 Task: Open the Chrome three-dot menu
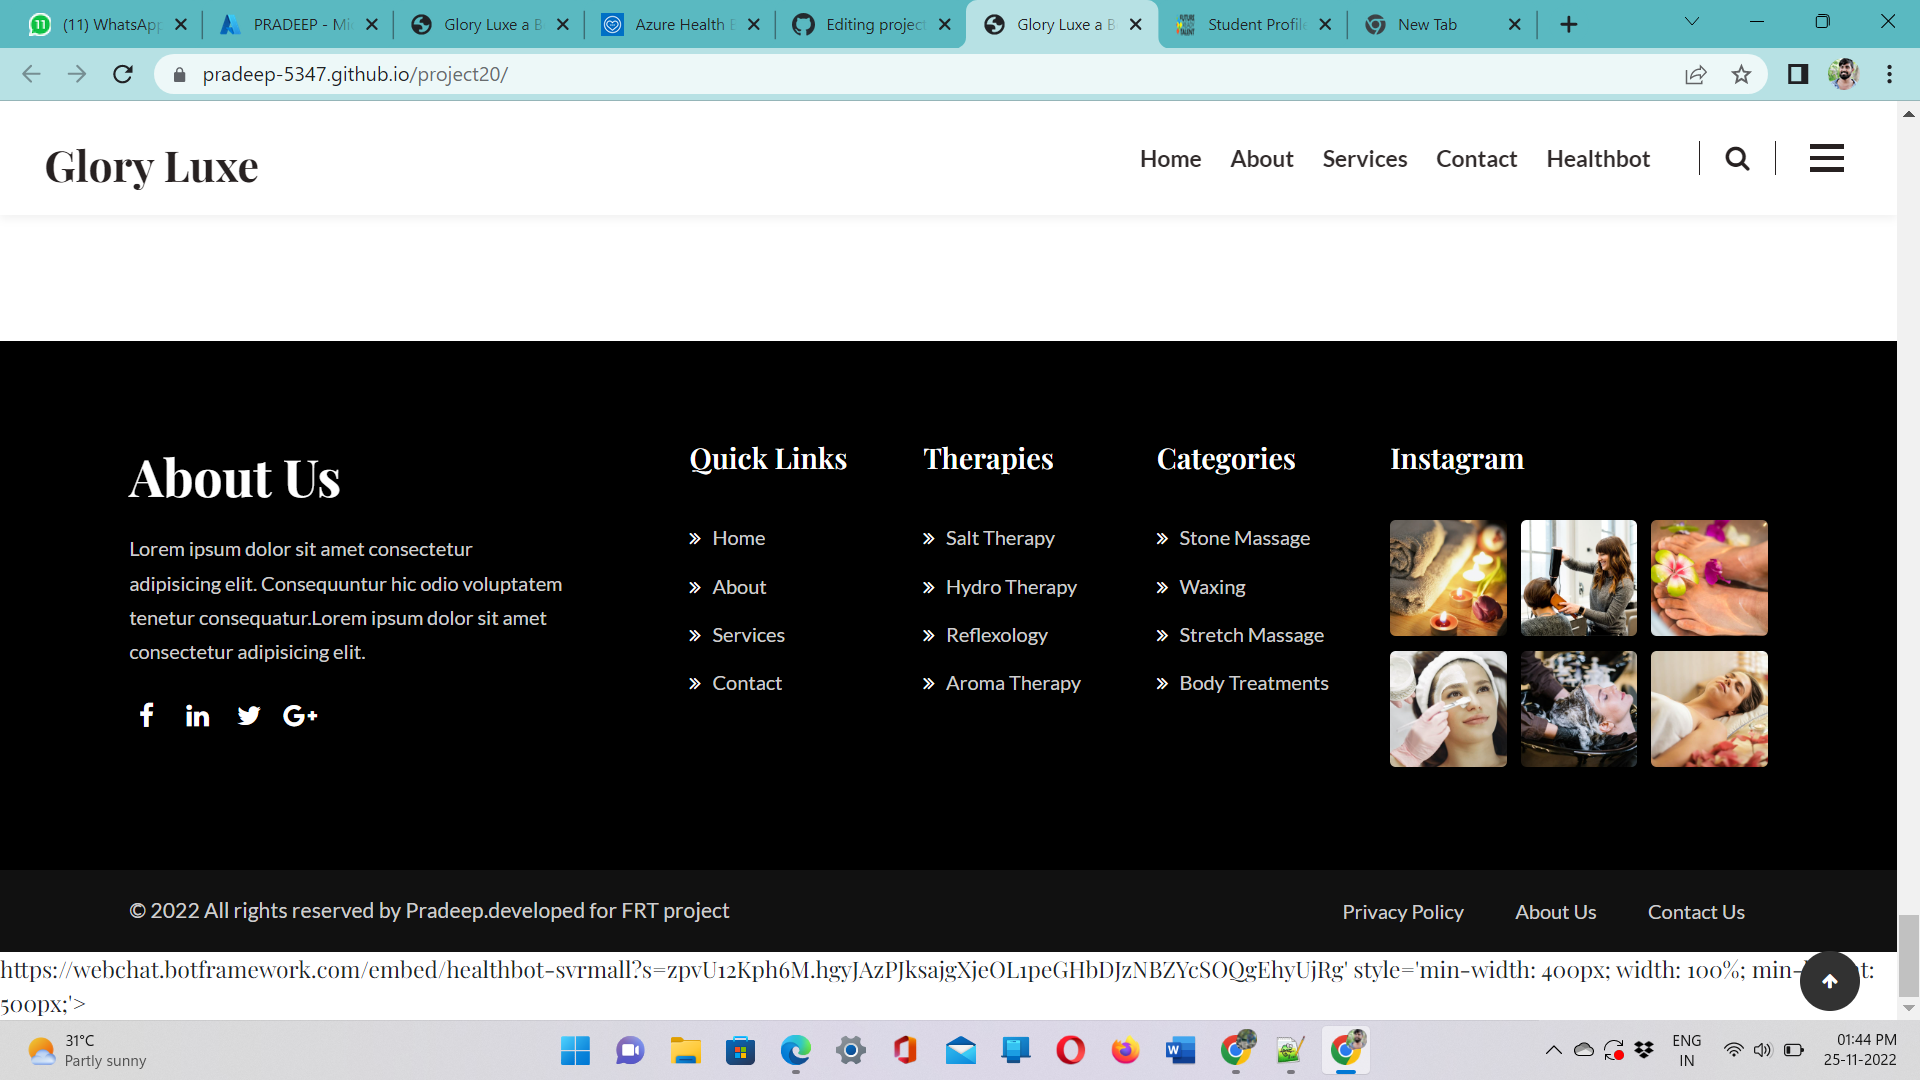(x=1889, y=74)
